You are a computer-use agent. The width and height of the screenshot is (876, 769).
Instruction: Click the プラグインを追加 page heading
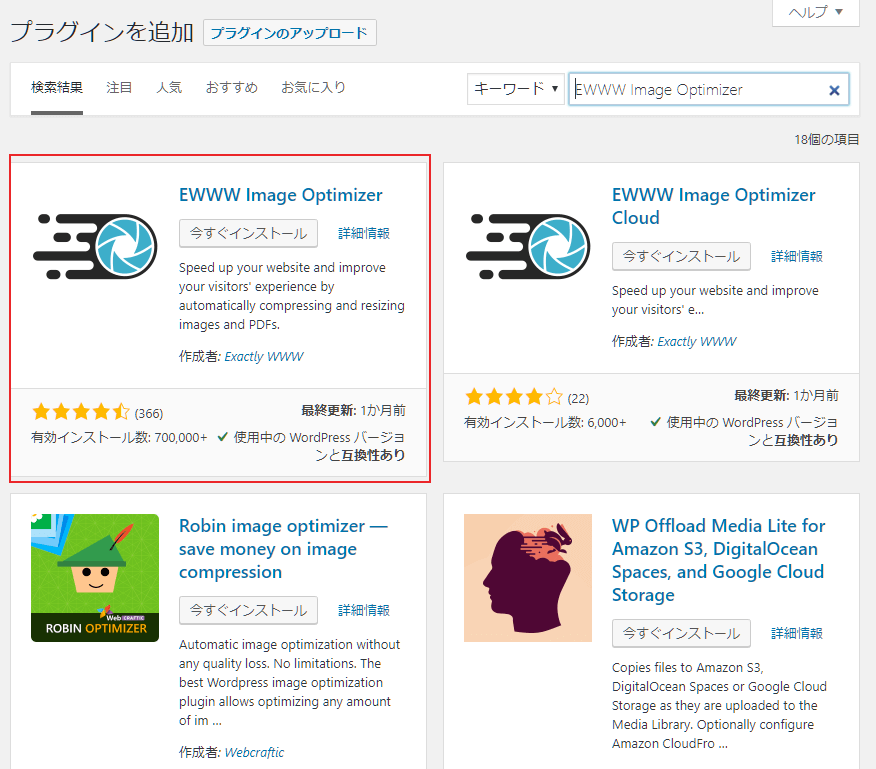click(102, 31)
